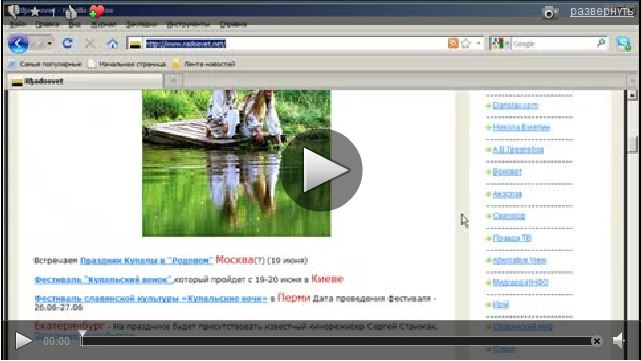Image resolution: width=641 pixels, height=361 pixels.
Task: Click small play button in control bar
Action: click(23, 341)
